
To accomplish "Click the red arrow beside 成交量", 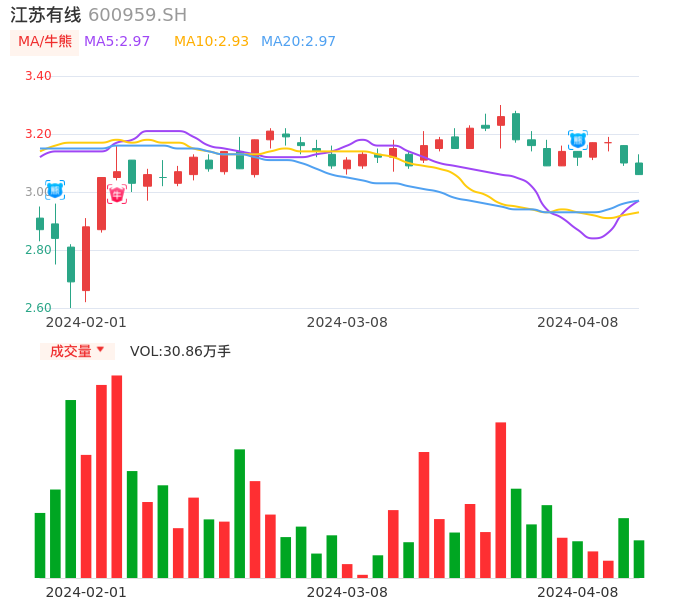I will 100,349.
